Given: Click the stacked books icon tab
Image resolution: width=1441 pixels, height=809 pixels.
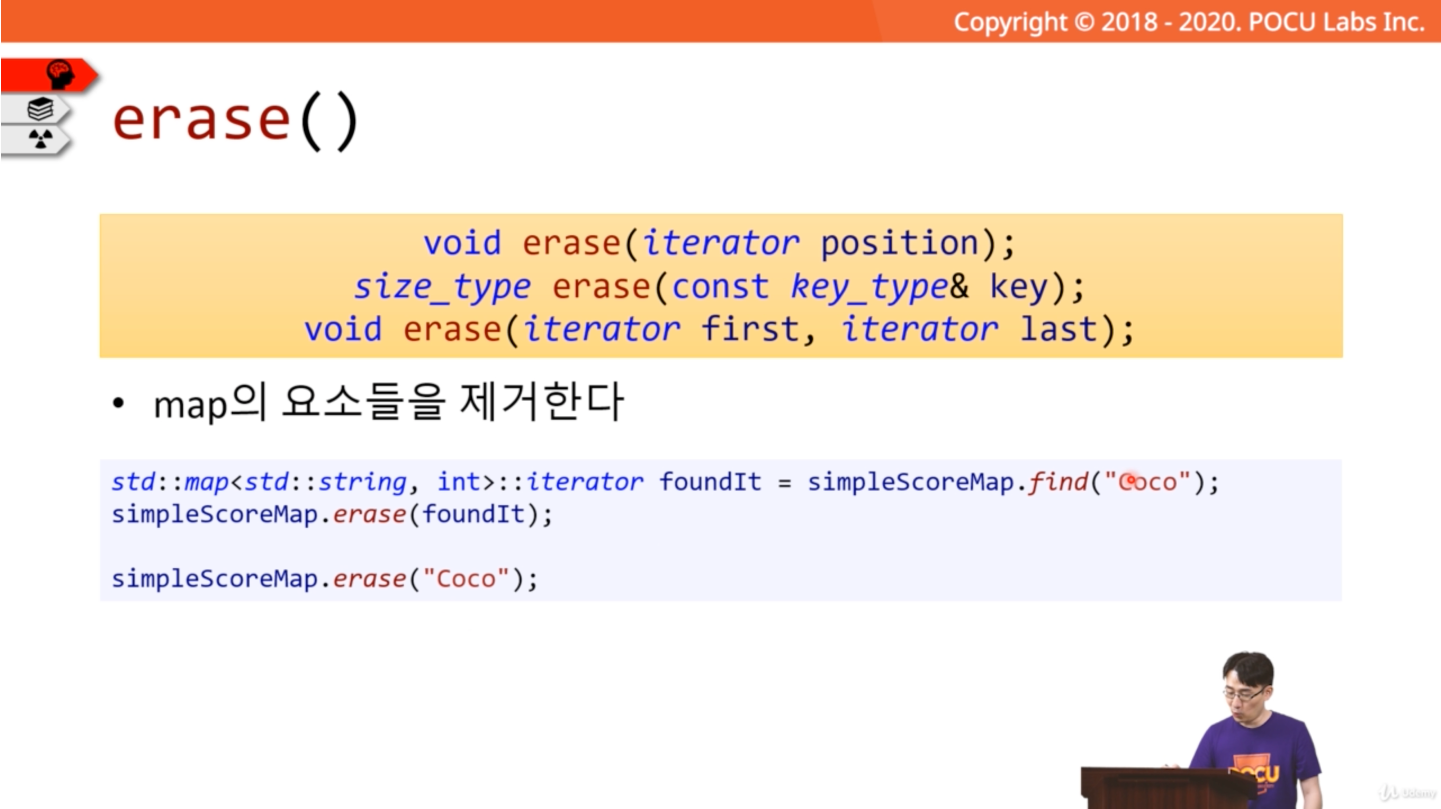Looking at the screenshot, I should [38, 109].
